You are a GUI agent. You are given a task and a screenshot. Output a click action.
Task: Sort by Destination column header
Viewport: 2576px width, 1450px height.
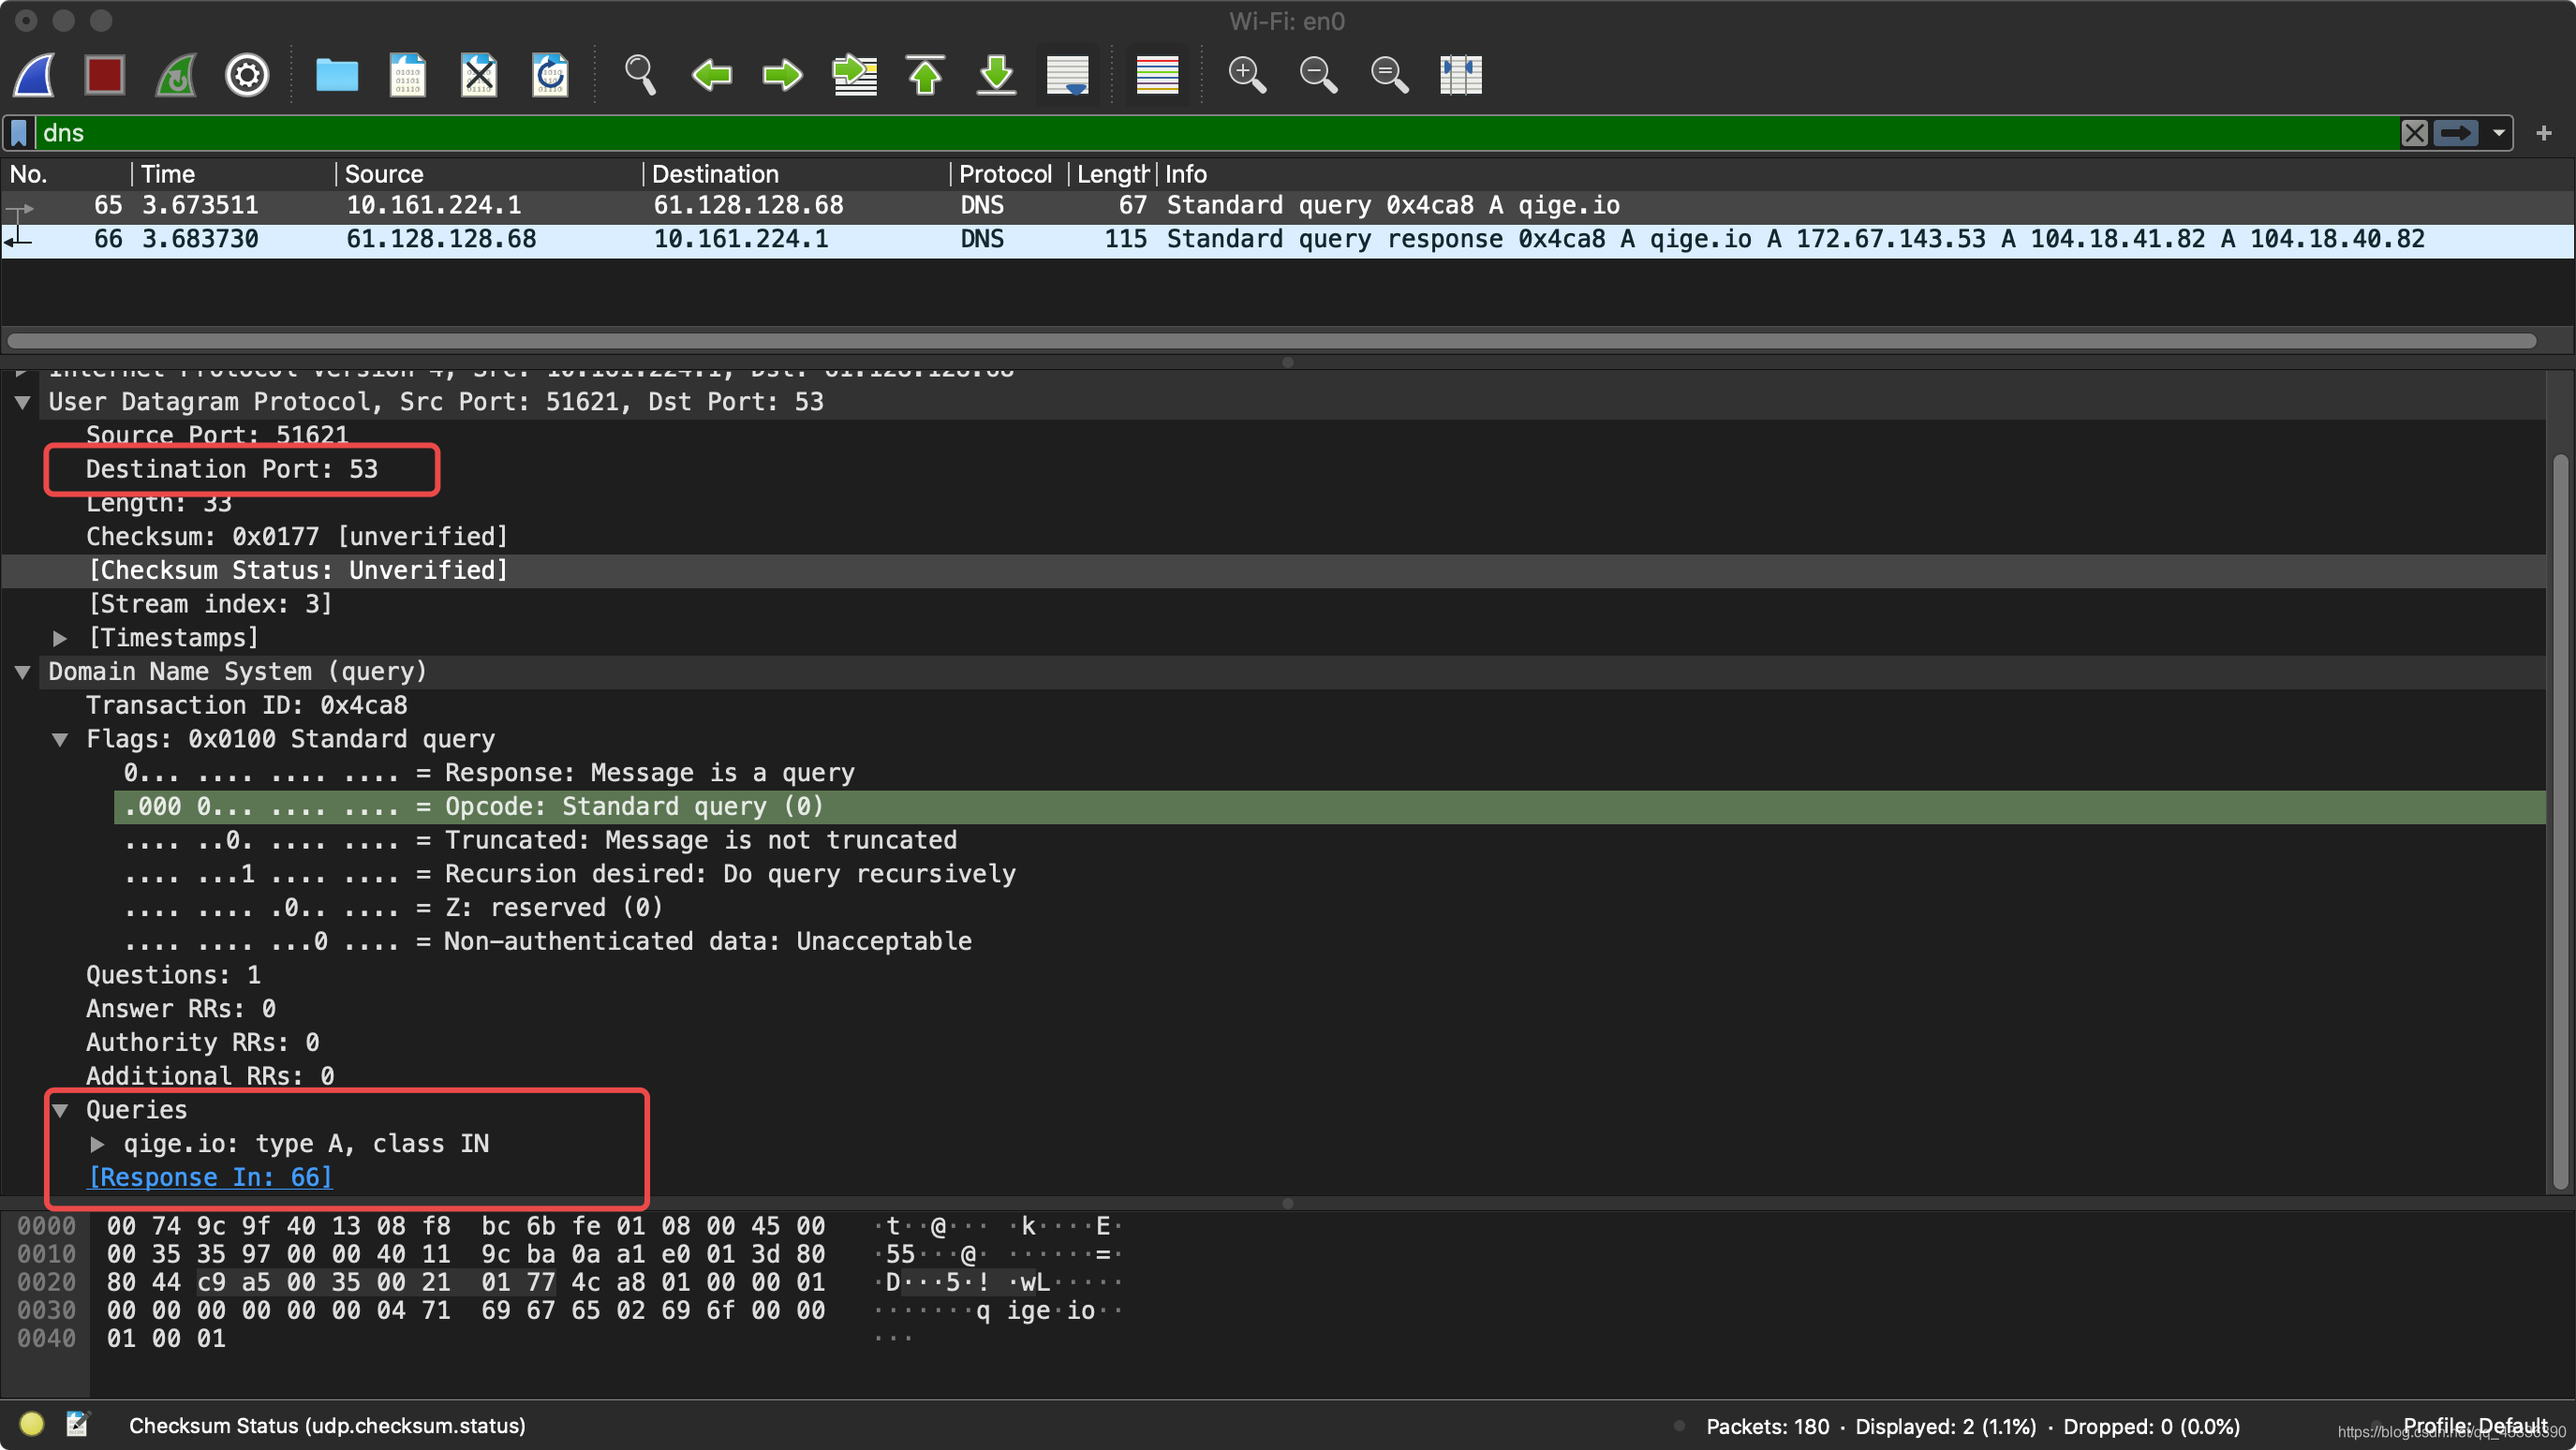click(x=795, y=174)
